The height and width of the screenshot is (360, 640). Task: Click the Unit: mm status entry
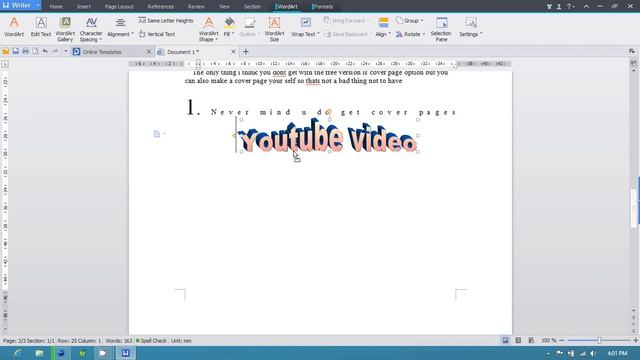[181, 340]
